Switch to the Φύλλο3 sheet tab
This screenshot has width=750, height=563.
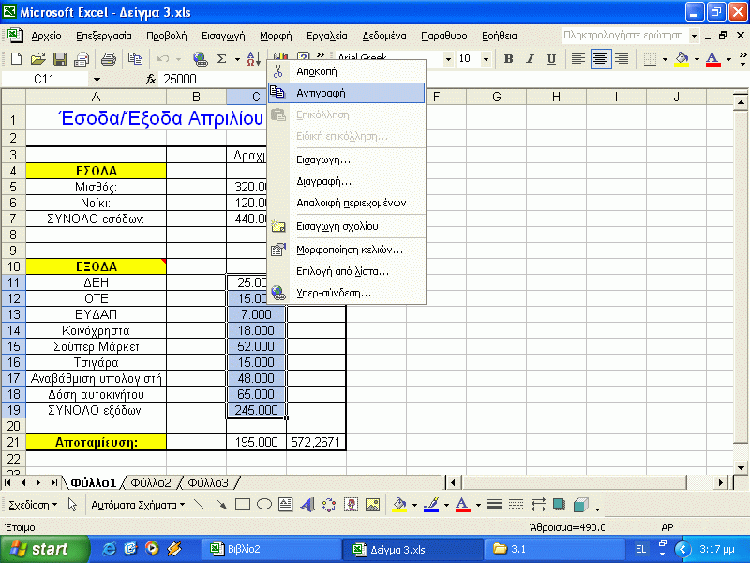click(x=208, y=483)
